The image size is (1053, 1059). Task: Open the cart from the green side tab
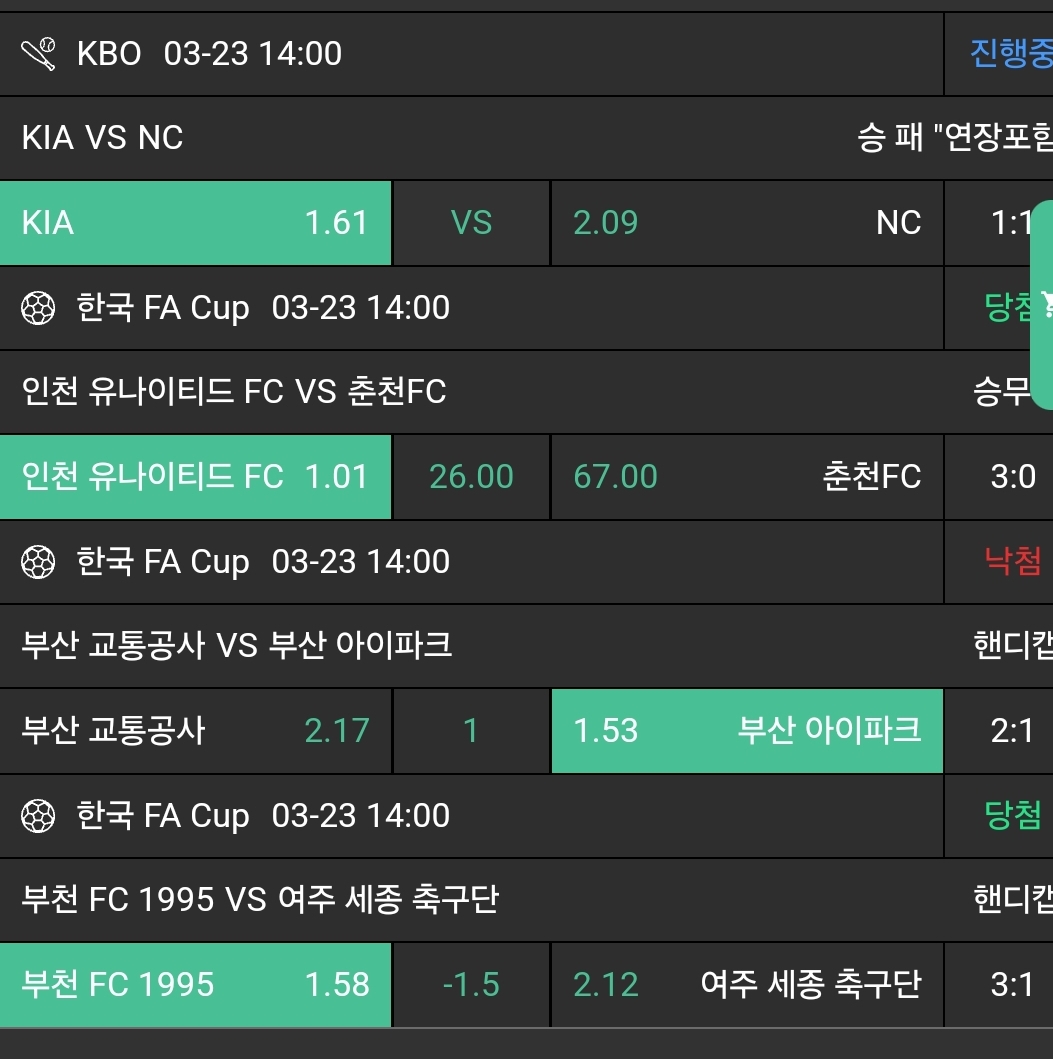[1043, 304]
